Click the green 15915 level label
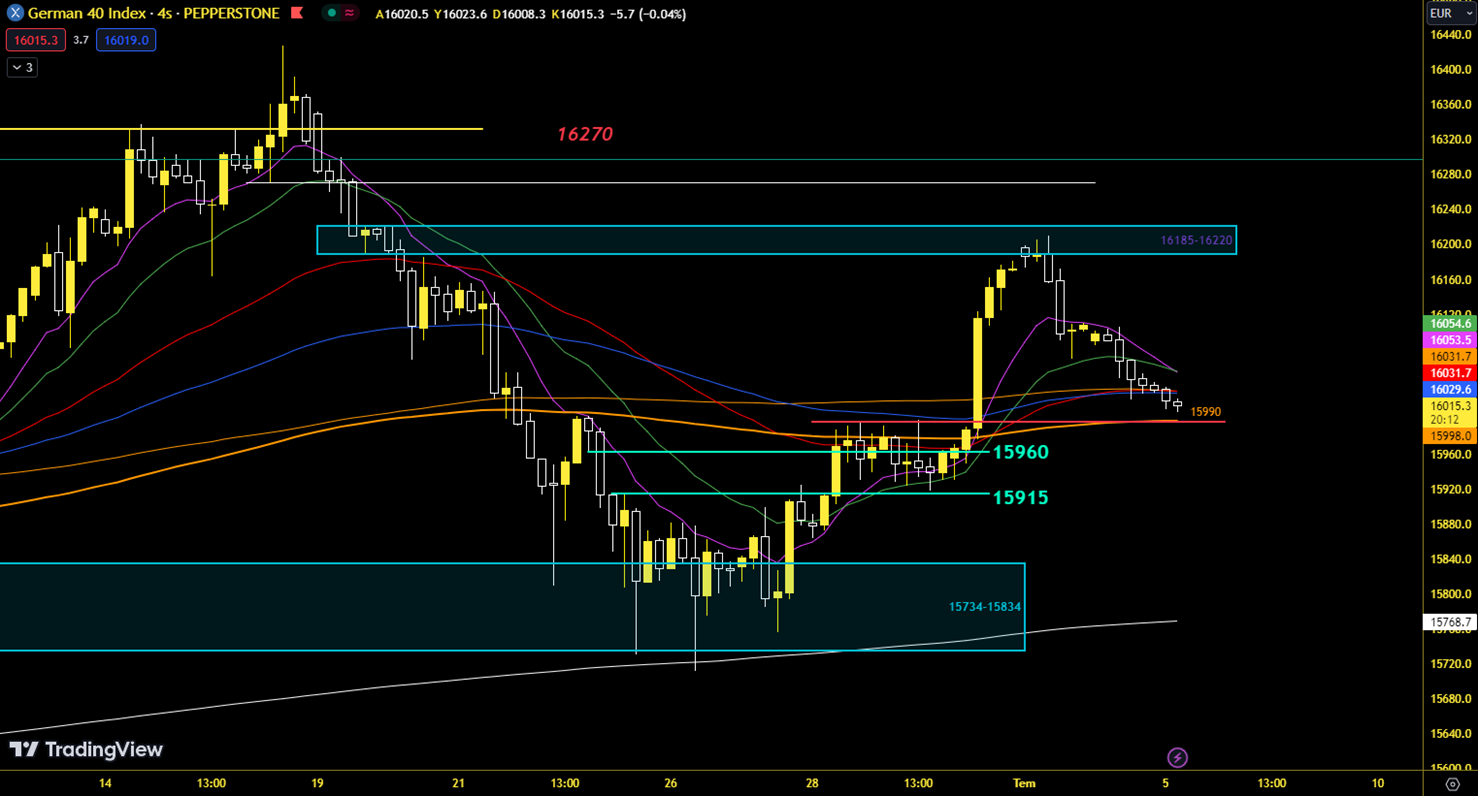1478x796 pixels. click(x=1020, y=497)
